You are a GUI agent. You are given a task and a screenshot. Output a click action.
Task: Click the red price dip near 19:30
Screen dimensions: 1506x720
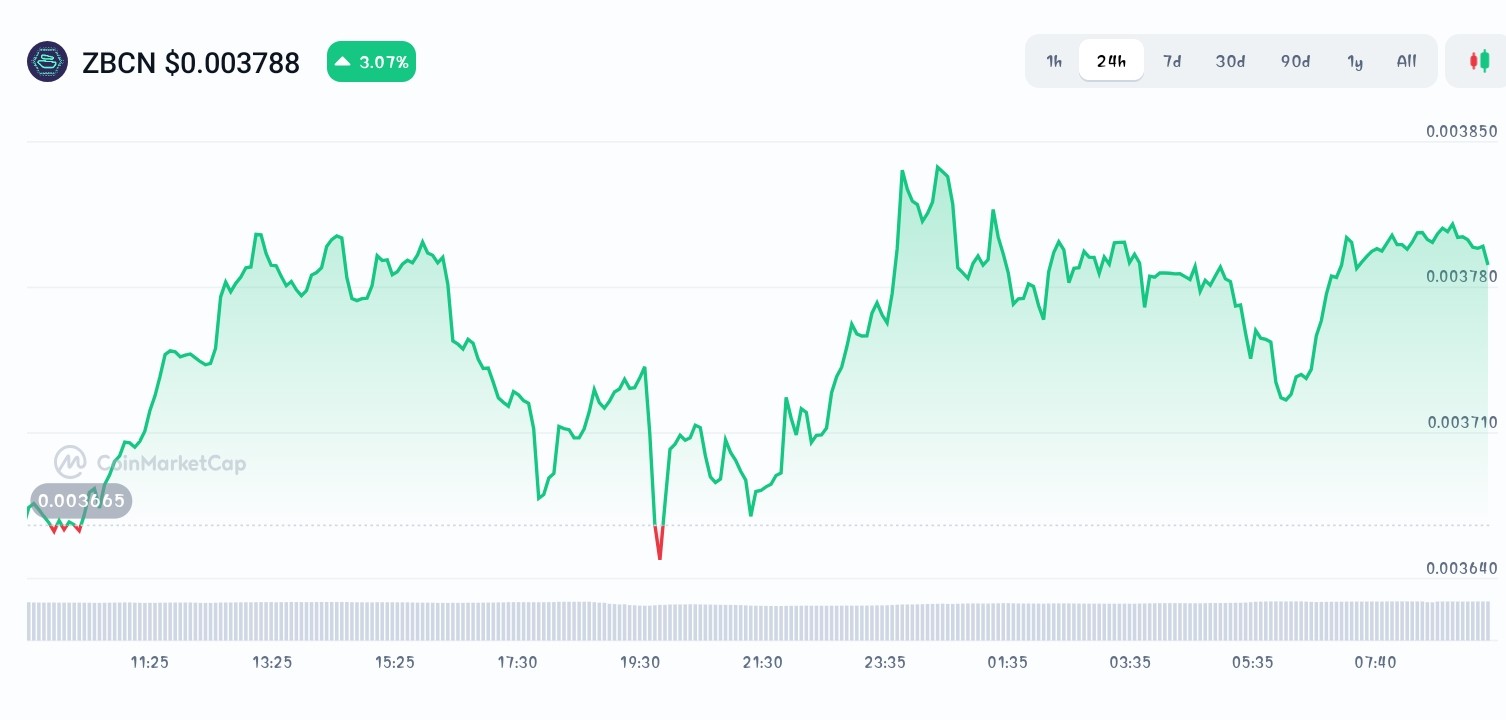[x=659, y=541]
